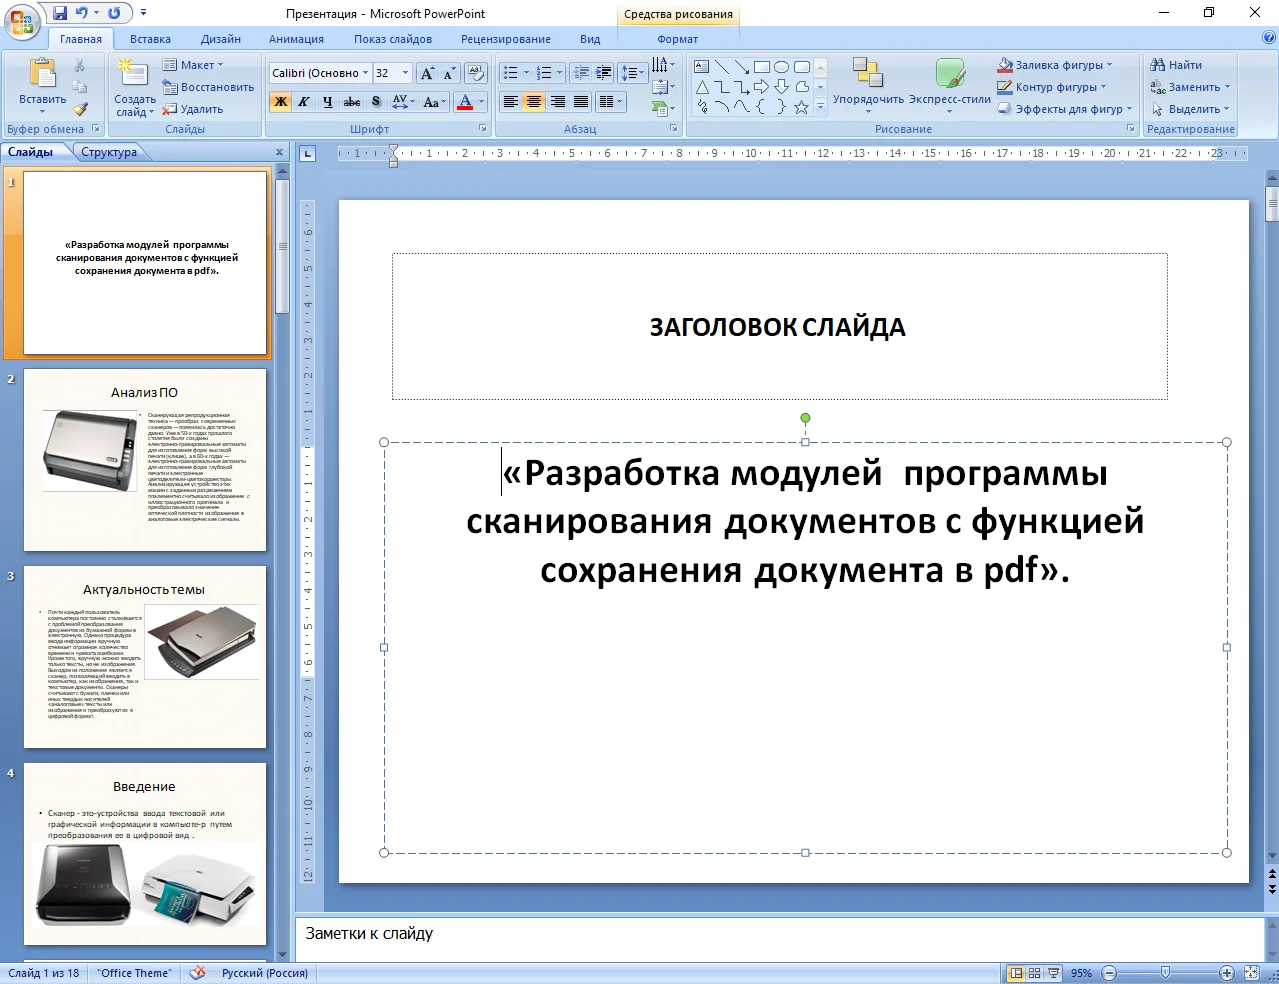Start Slide Show view from status bar
The width and height of the screenshot is (1279, 984).
coord(1053,973)
